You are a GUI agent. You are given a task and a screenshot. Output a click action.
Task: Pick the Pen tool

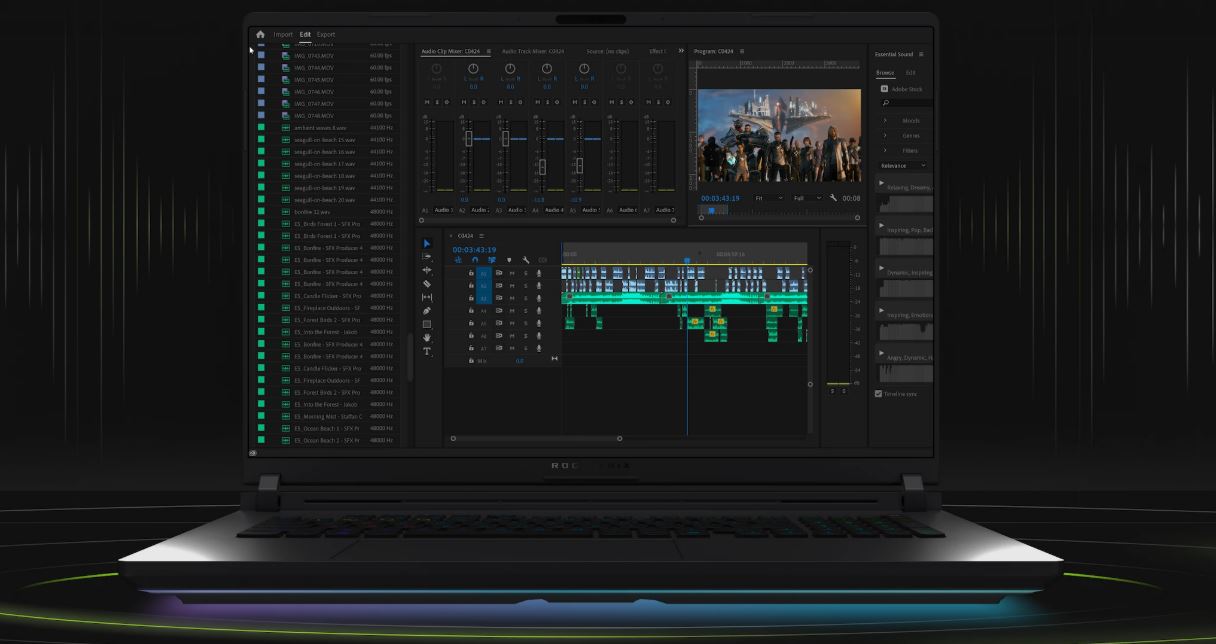427,311
